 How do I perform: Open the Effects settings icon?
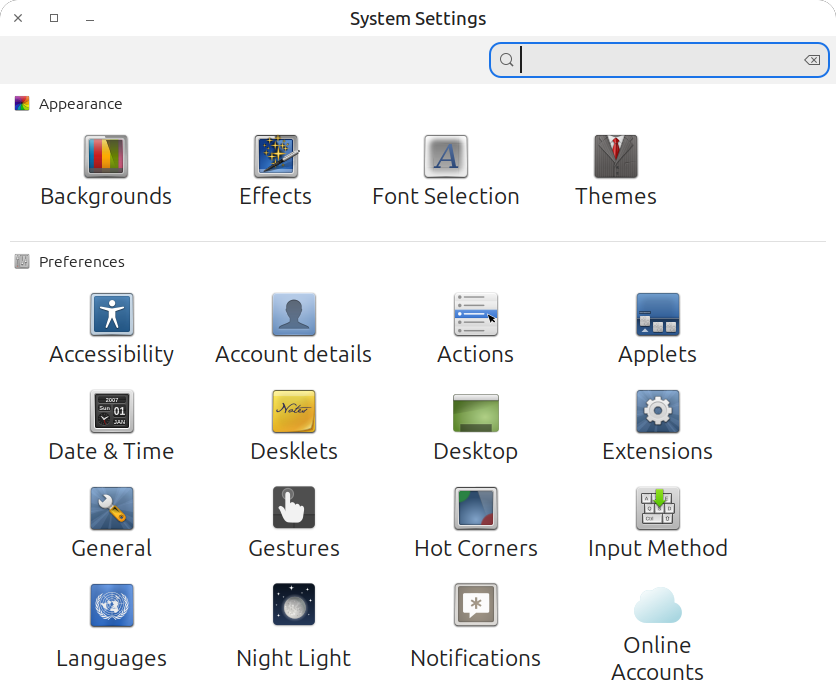[x=276, y=158]
